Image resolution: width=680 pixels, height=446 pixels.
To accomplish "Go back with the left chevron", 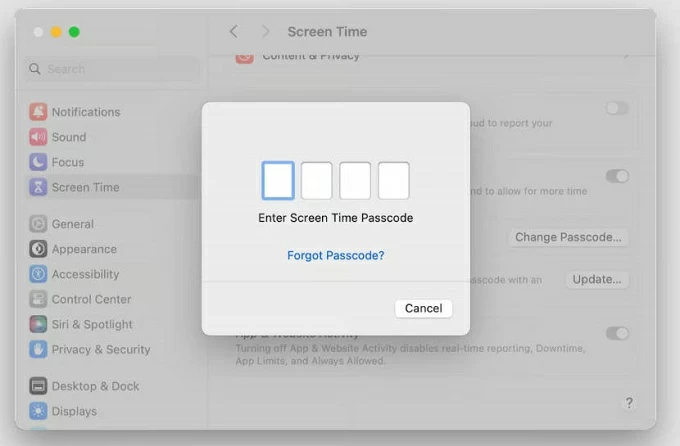I will point(234,32).
